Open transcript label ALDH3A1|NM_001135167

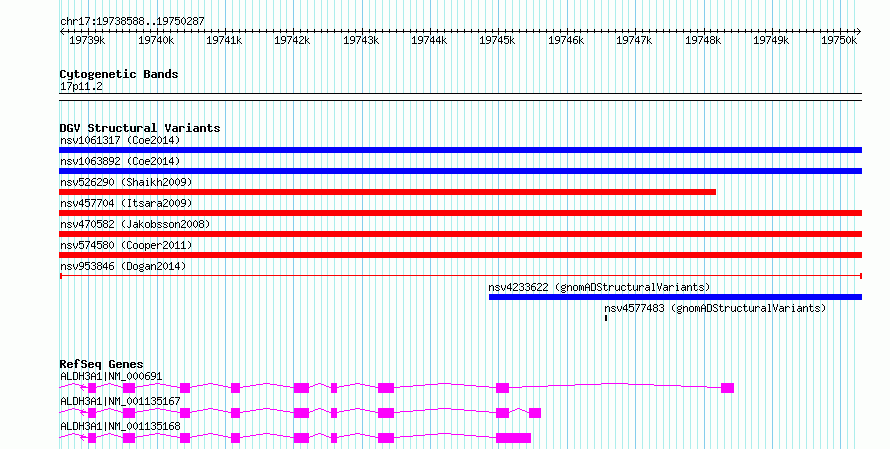pyautogui.click(x=120, y=401)
